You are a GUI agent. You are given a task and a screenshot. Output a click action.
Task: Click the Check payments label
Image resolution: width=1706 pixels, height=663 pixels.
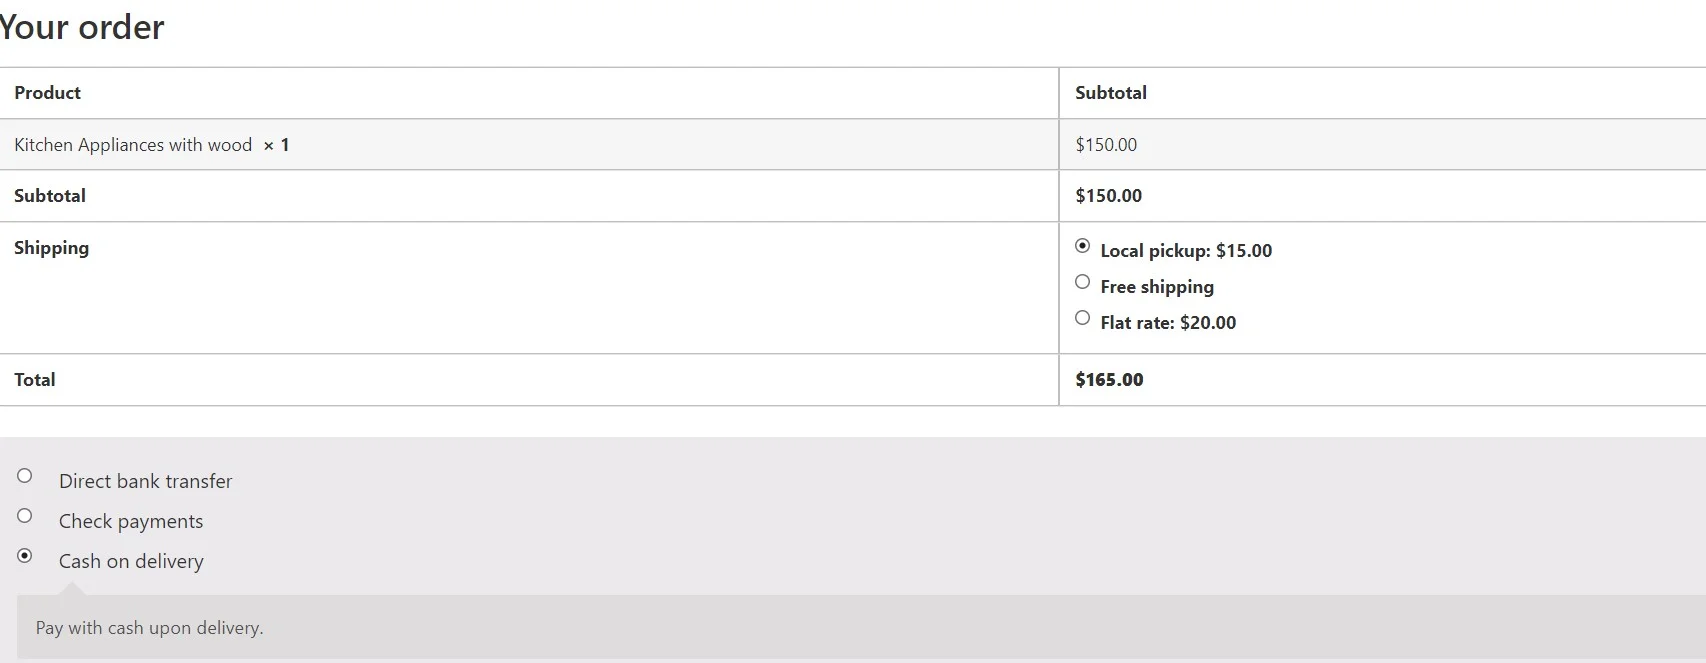(131, 521)
